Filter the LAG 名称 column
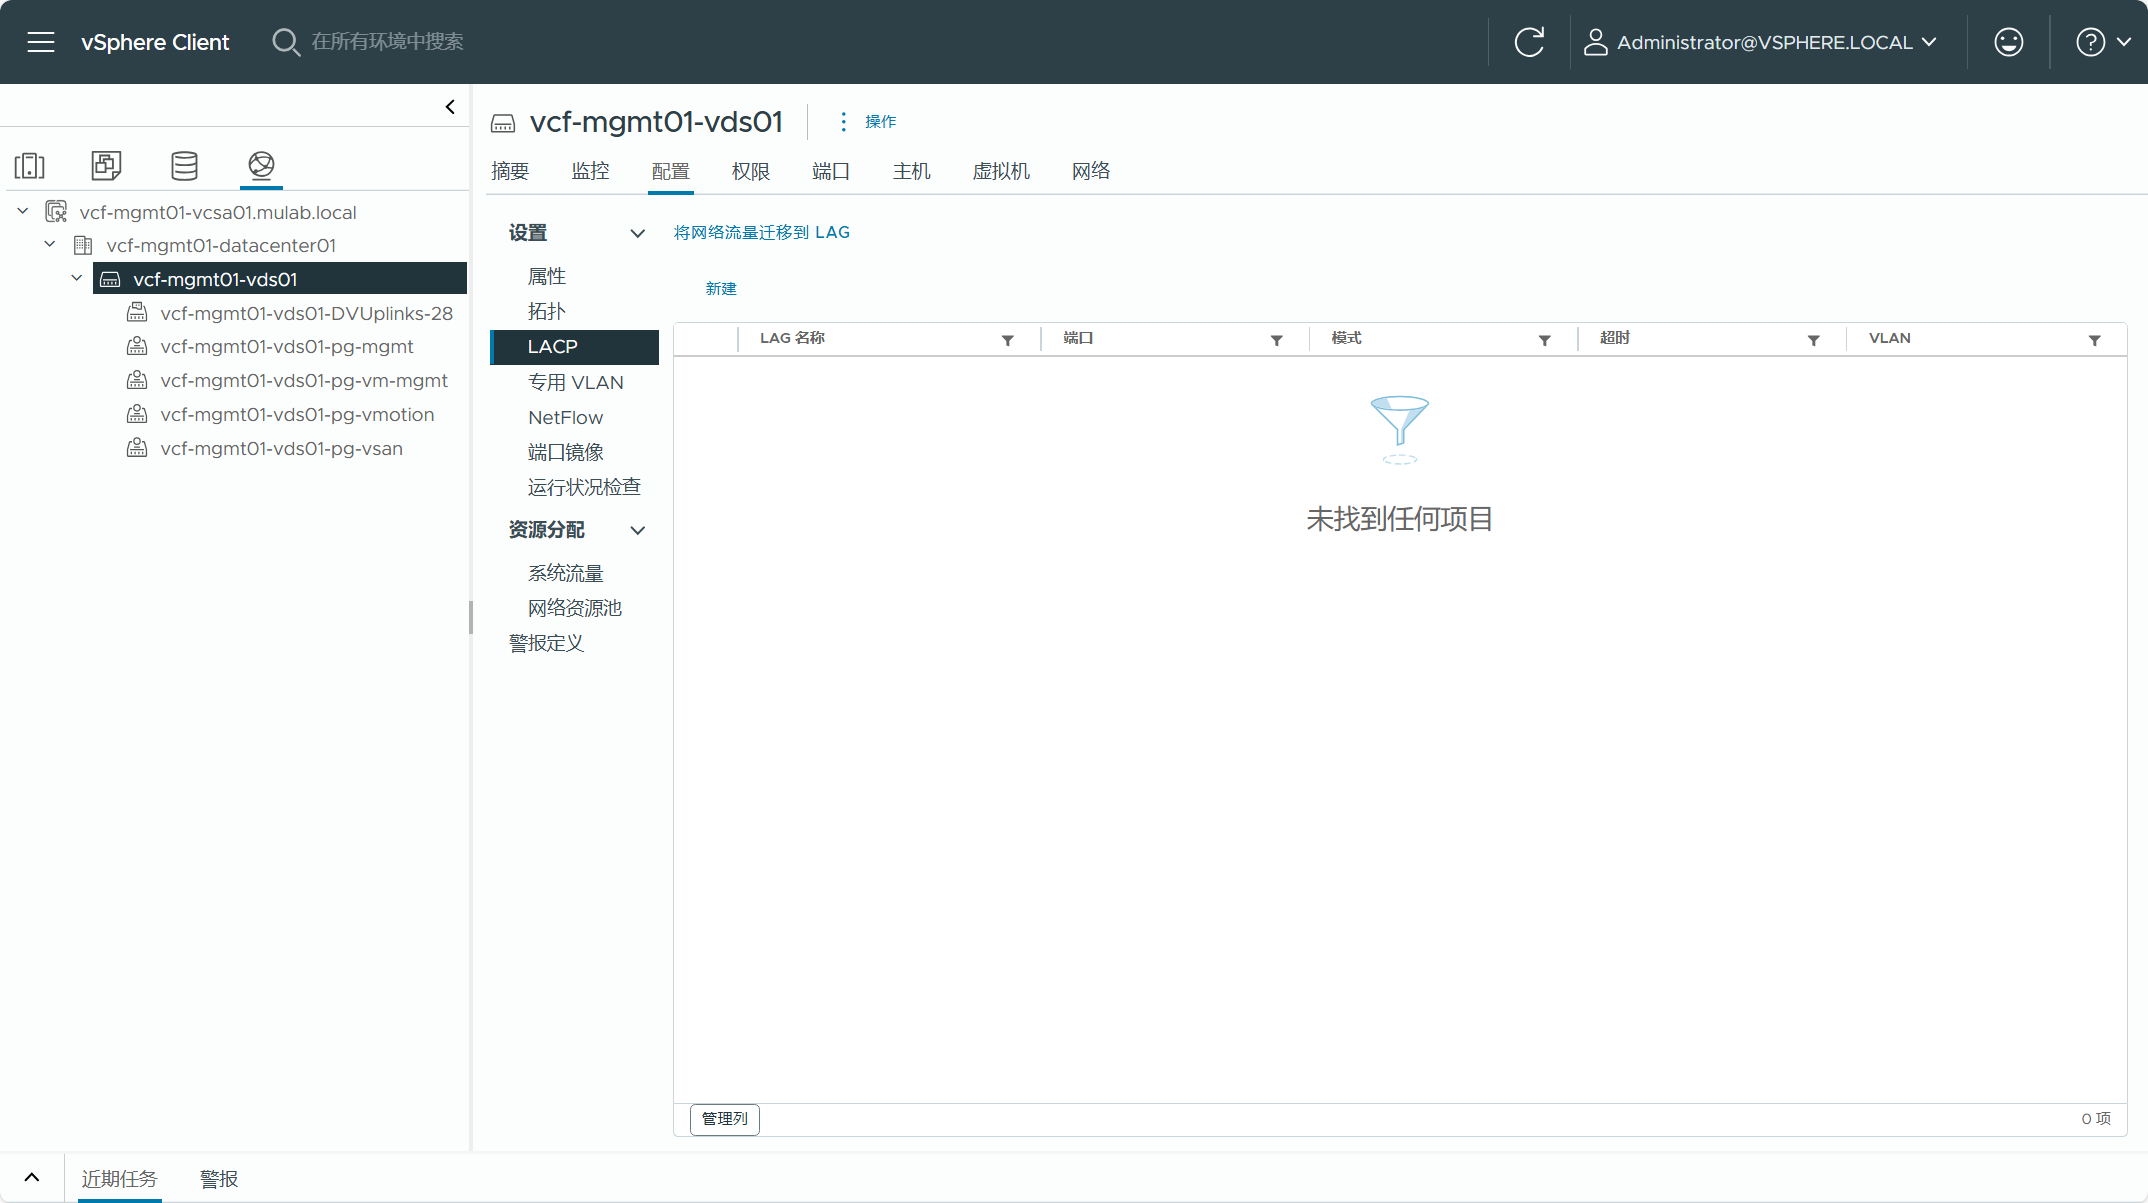2148x1203 pixels. click(1007, 340)
